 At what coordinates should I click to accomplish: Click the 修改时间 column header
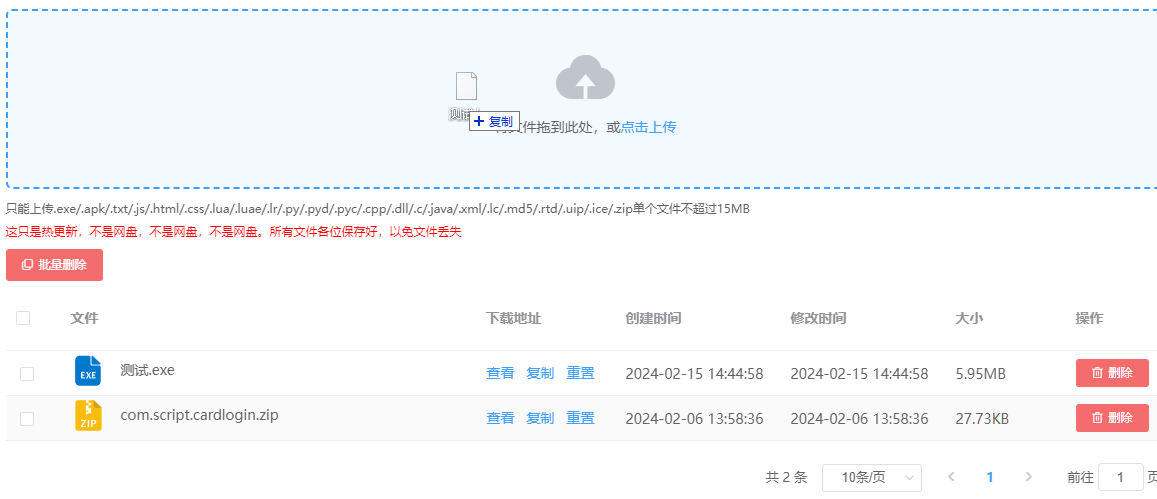[x=818, y=318]
